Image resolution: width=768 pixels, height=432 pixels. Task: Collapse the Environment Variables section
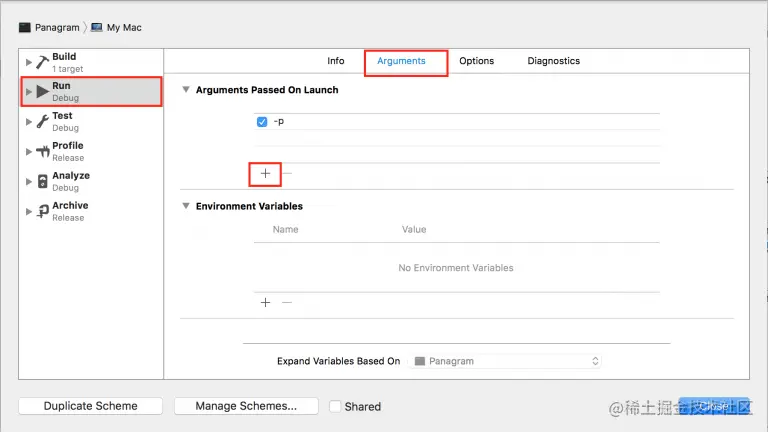[x=186, y=207]
